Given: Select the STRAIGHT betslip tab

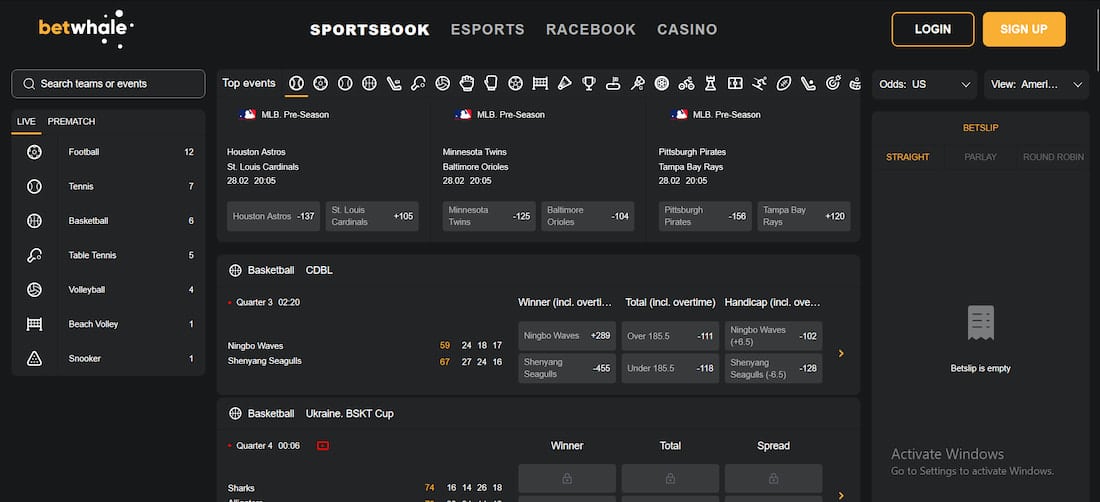Looking at the screenshot, I should [x=908, y=157].
